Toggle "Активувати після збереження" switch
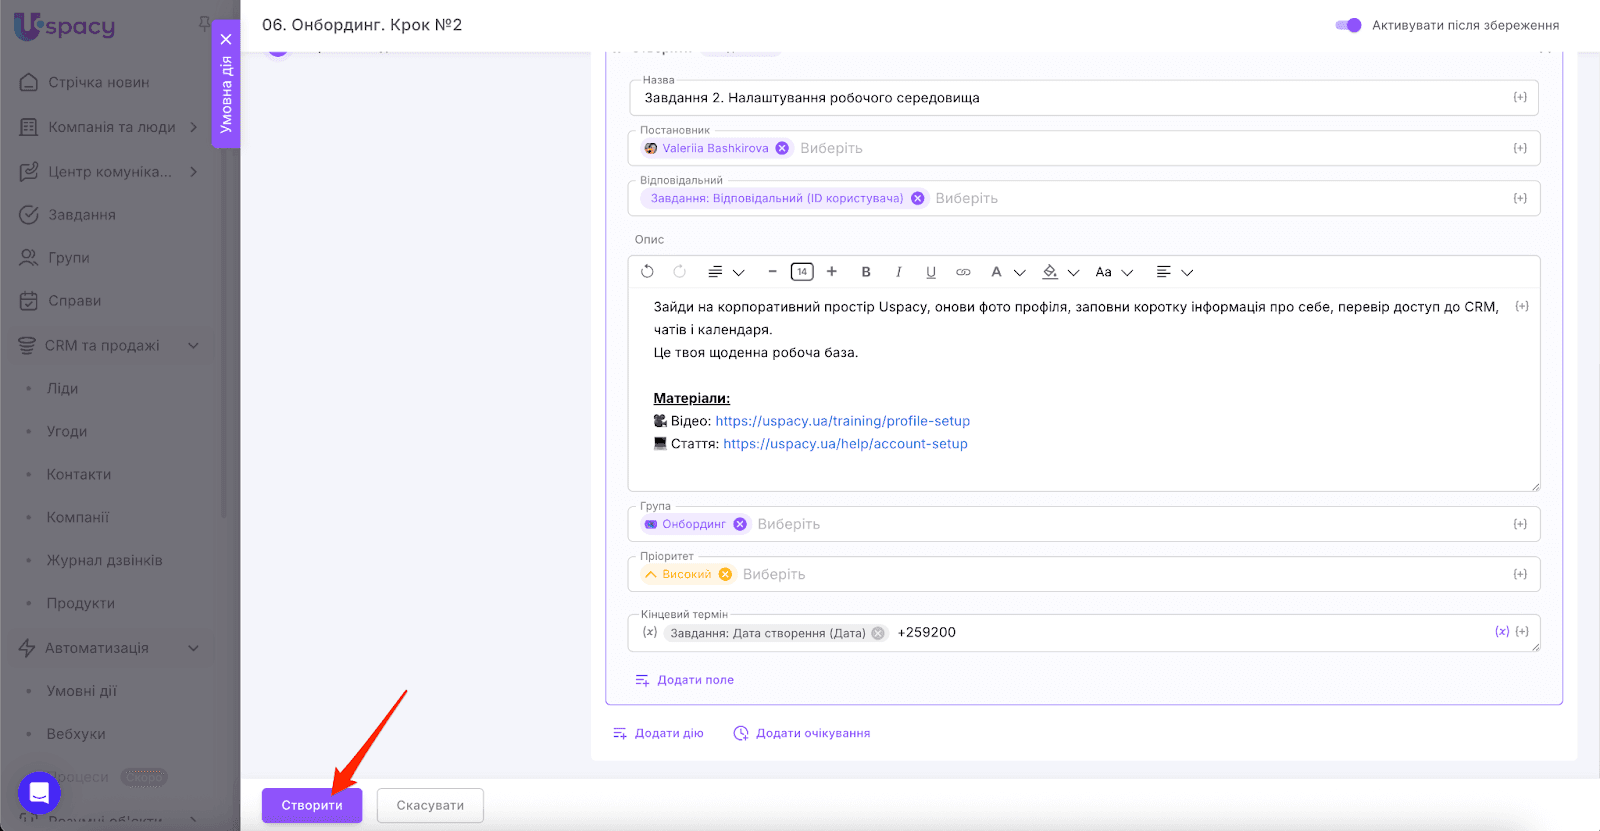This screenshot has height=831, width=1600. pos(1348,25)
